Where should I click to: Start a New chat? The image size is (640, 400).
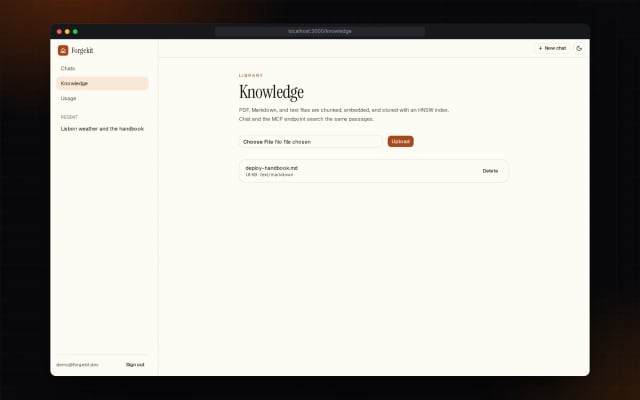(x=552, y=48)
